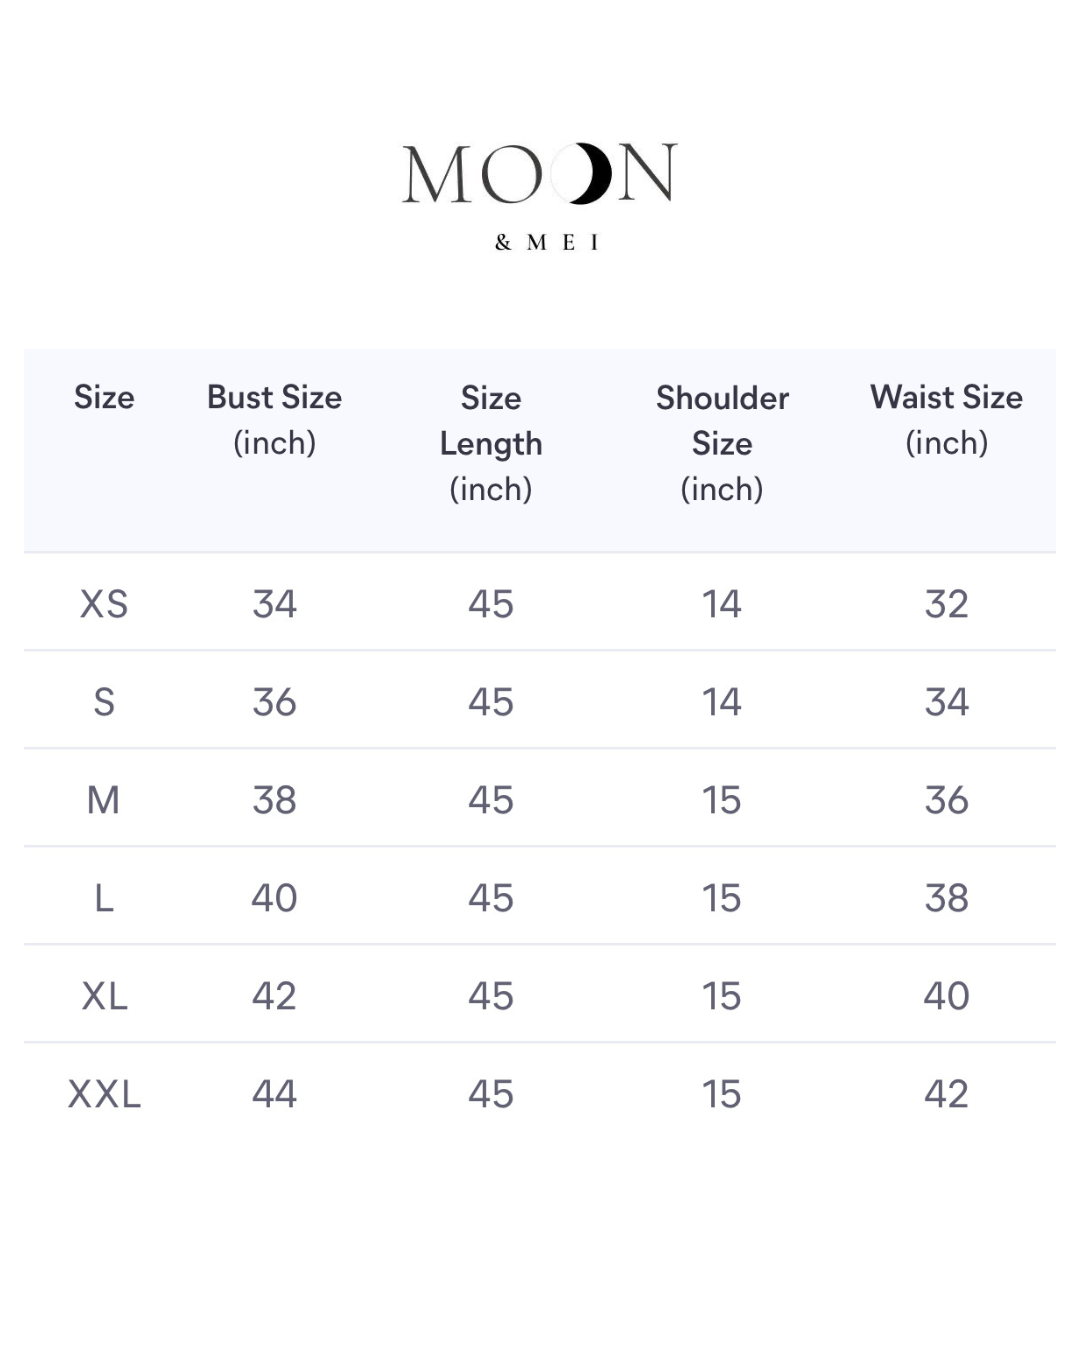Viewport: 1080px width, 1350px height.
Task: Click the 'Size Length (inch)' column header
Action: click(491, 442)
